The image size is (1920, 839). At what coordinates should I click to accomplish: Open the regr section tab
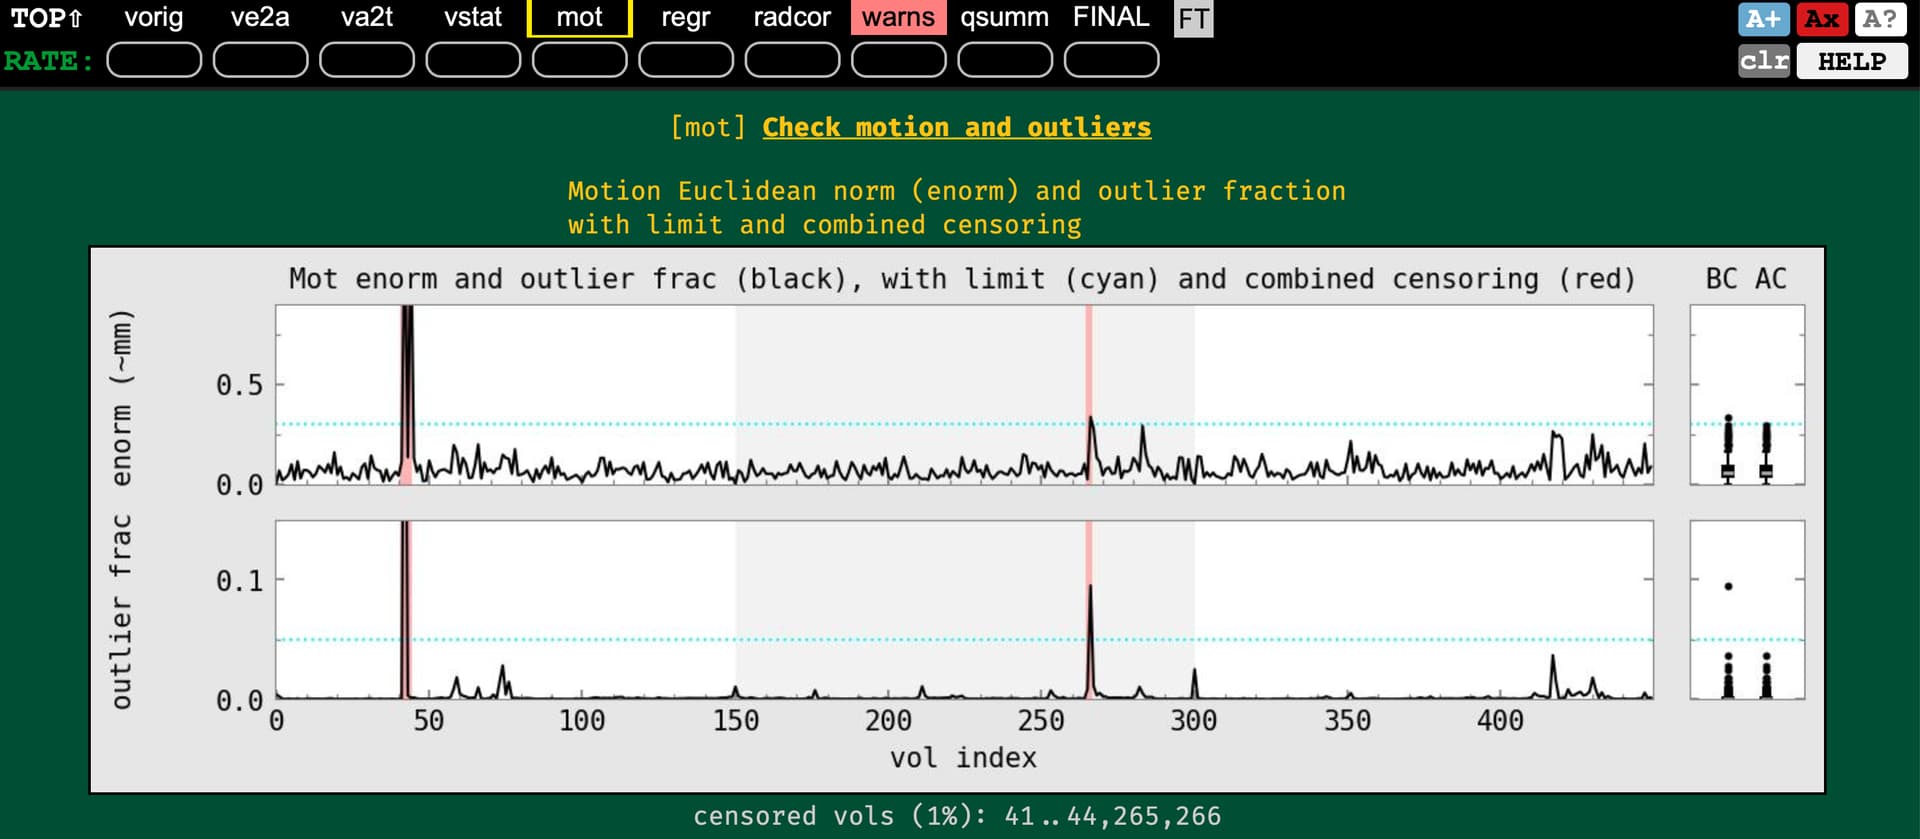(686, 18)
